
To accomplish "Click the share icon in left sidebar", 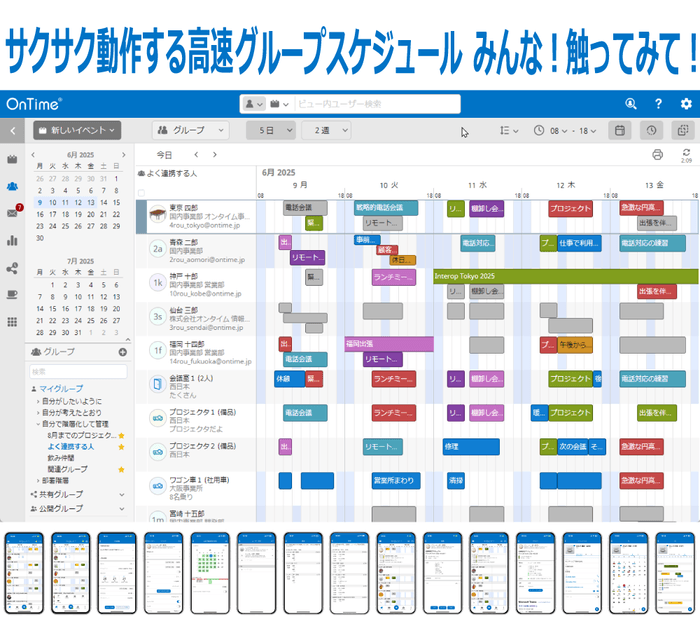I will [13, 267].
